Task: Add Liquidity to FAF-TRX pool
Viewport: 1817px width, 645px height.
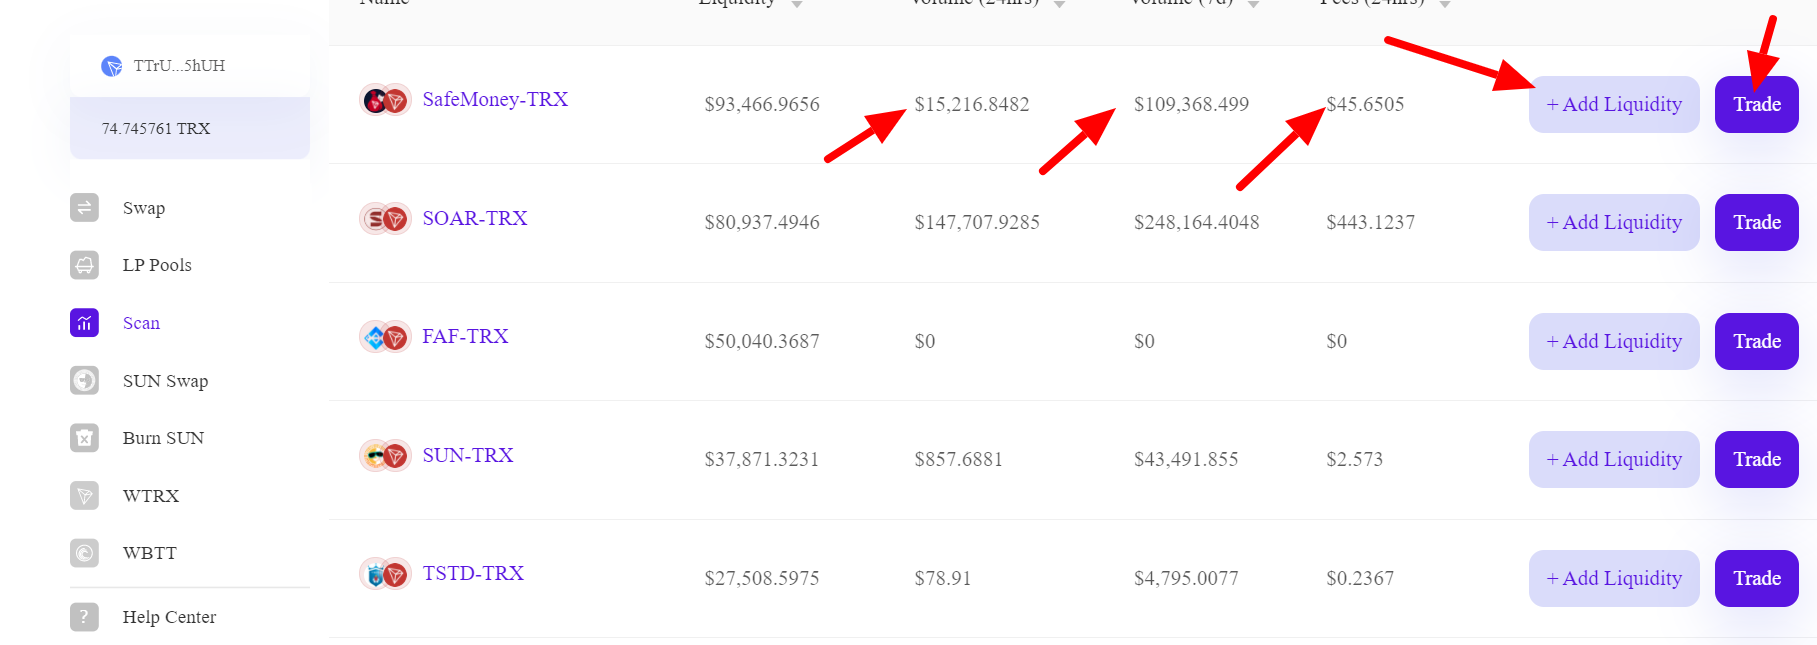Action: point(1614,341)
